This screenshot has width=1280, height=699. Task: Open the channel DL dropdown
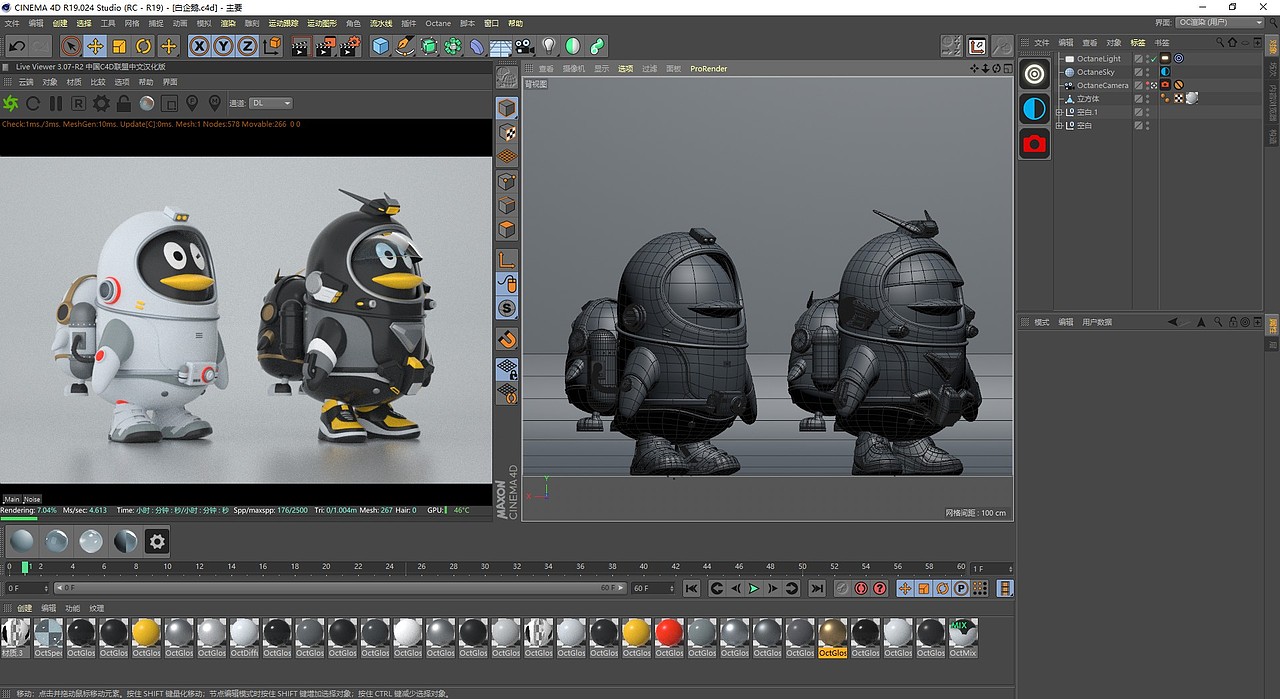pos(271,103)
